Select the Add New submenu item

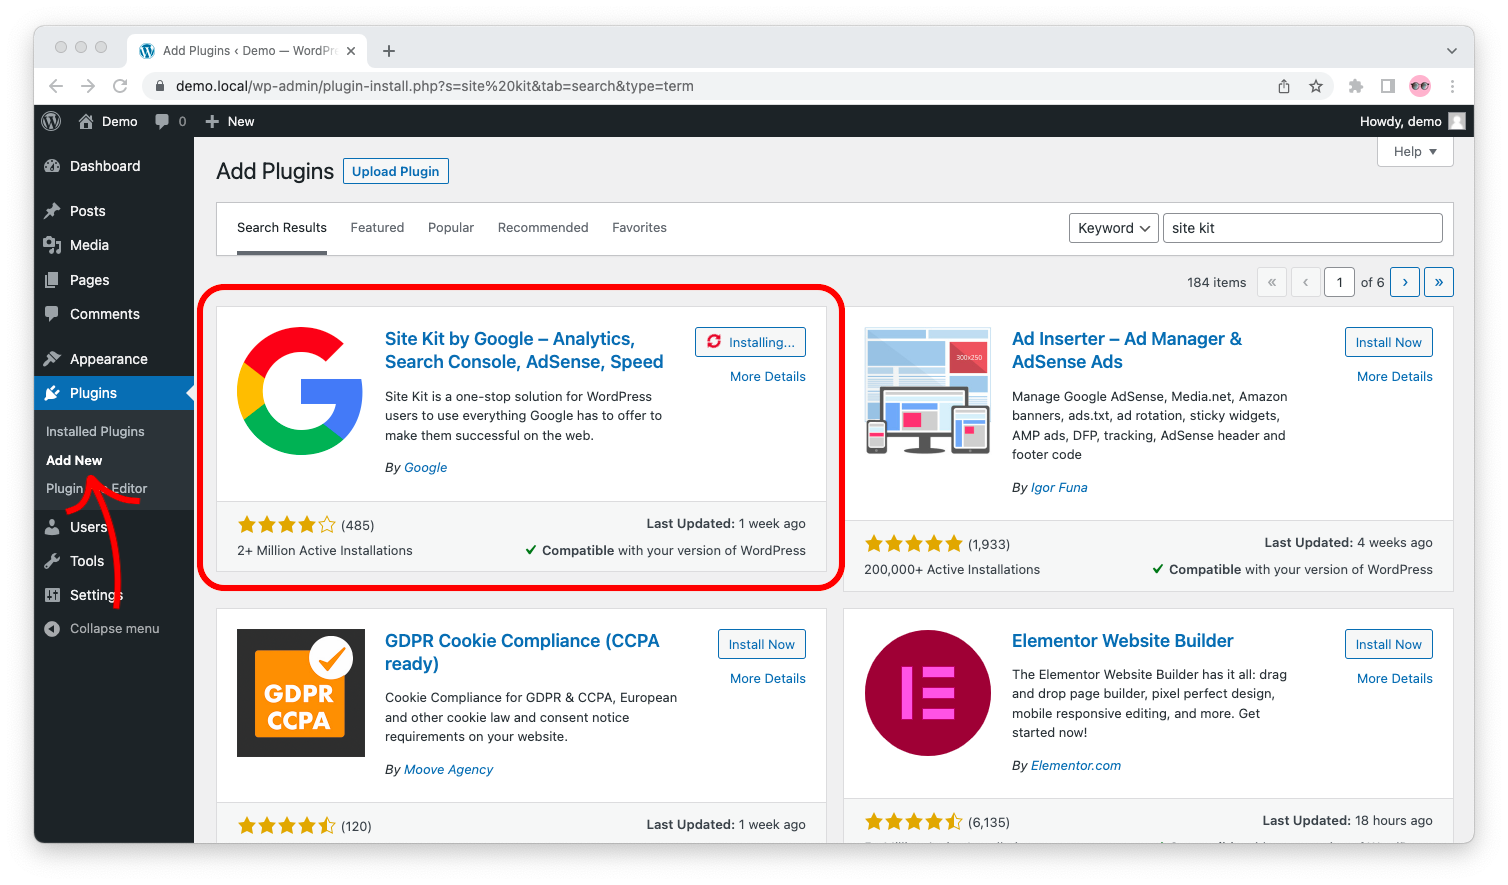pos(74,460)
